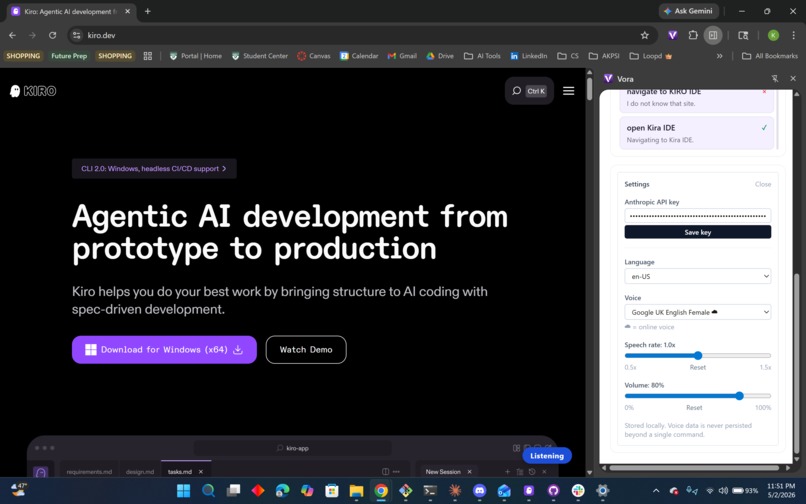Select design.md tab in Kiro preview
Screen dimensions: 806x504
[140, 472]
